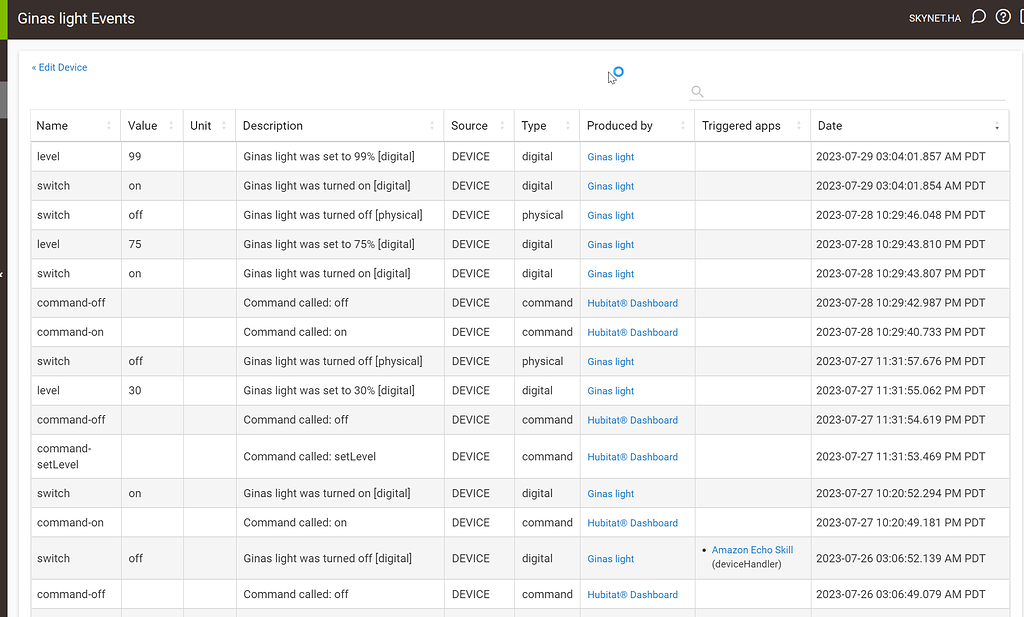The image size is (1024, 617).
Task: Go back via Edit Device link
Action: click(59, 67)
